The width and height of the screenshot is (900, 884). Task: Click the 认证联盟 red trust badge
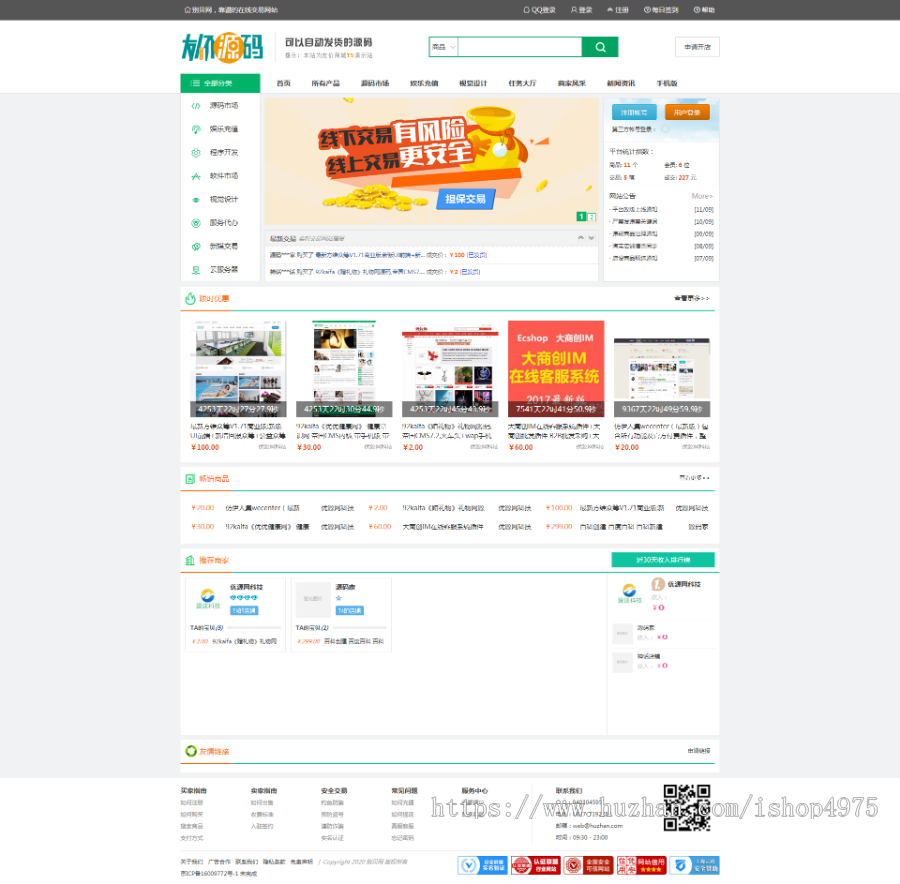[535, 865]
